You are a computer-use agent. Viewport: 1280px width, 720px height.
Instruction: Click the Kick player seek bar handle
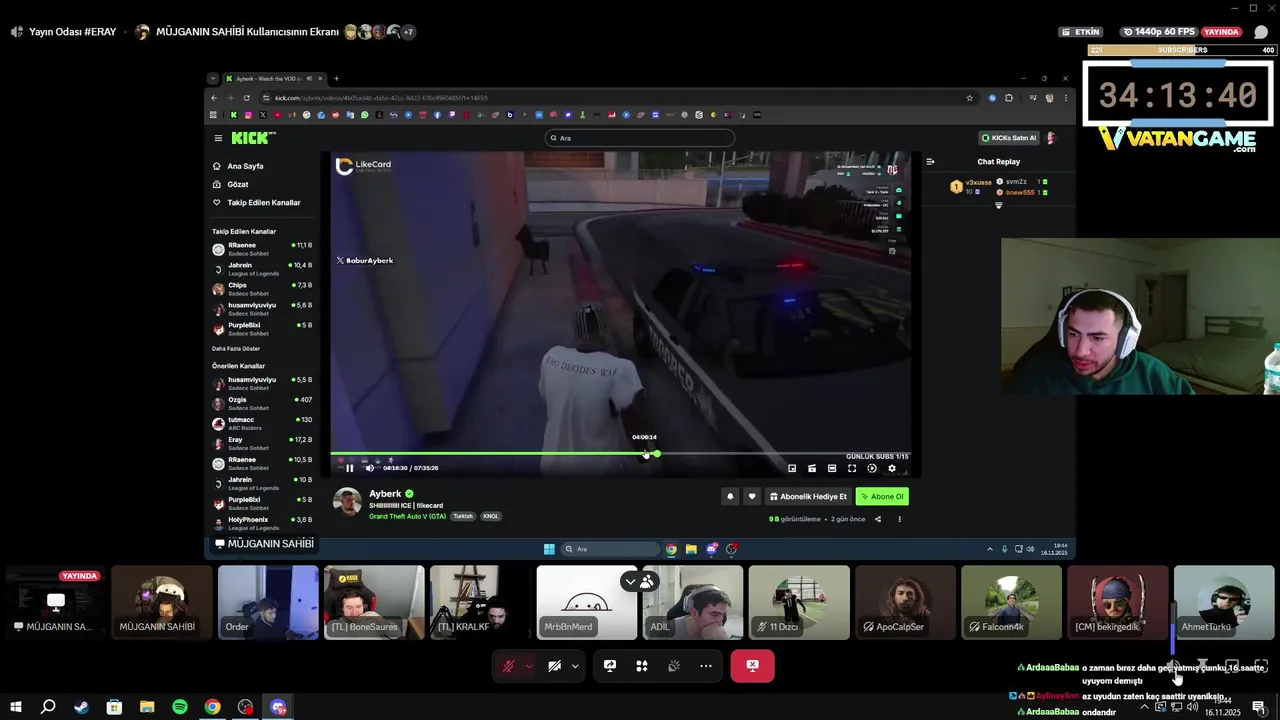(657, 454)
